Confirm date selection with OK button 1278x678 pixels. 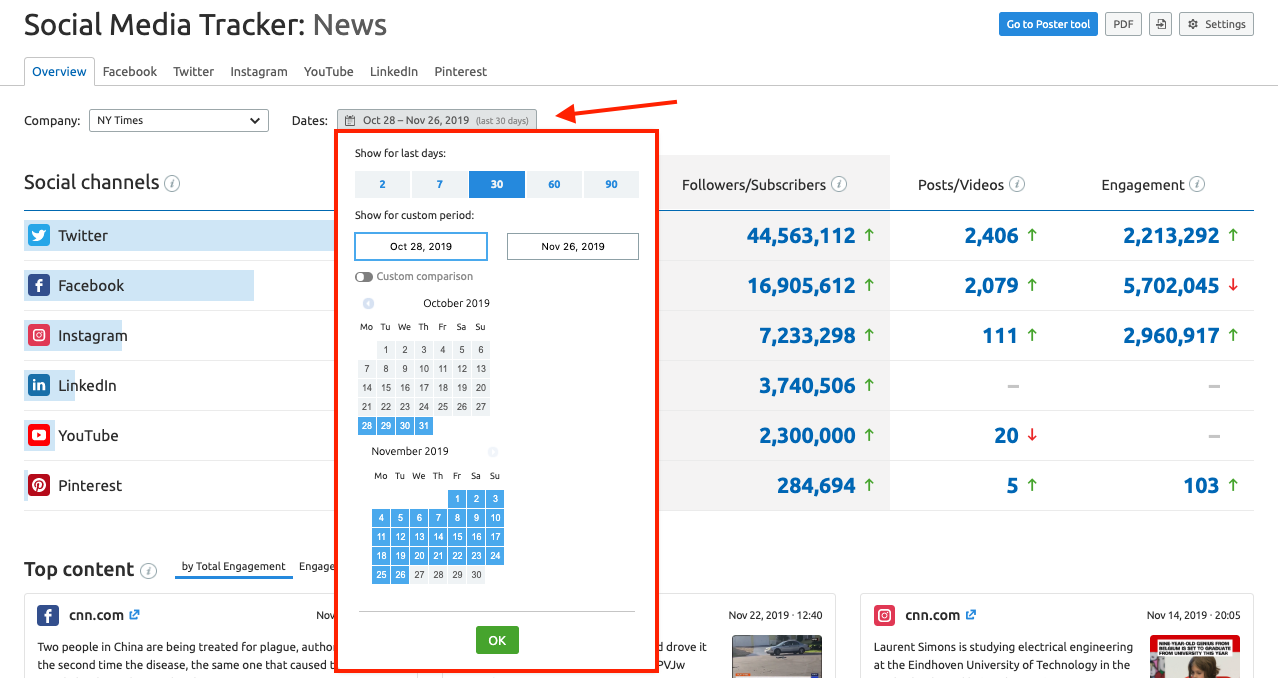click(x=497, y=640)
